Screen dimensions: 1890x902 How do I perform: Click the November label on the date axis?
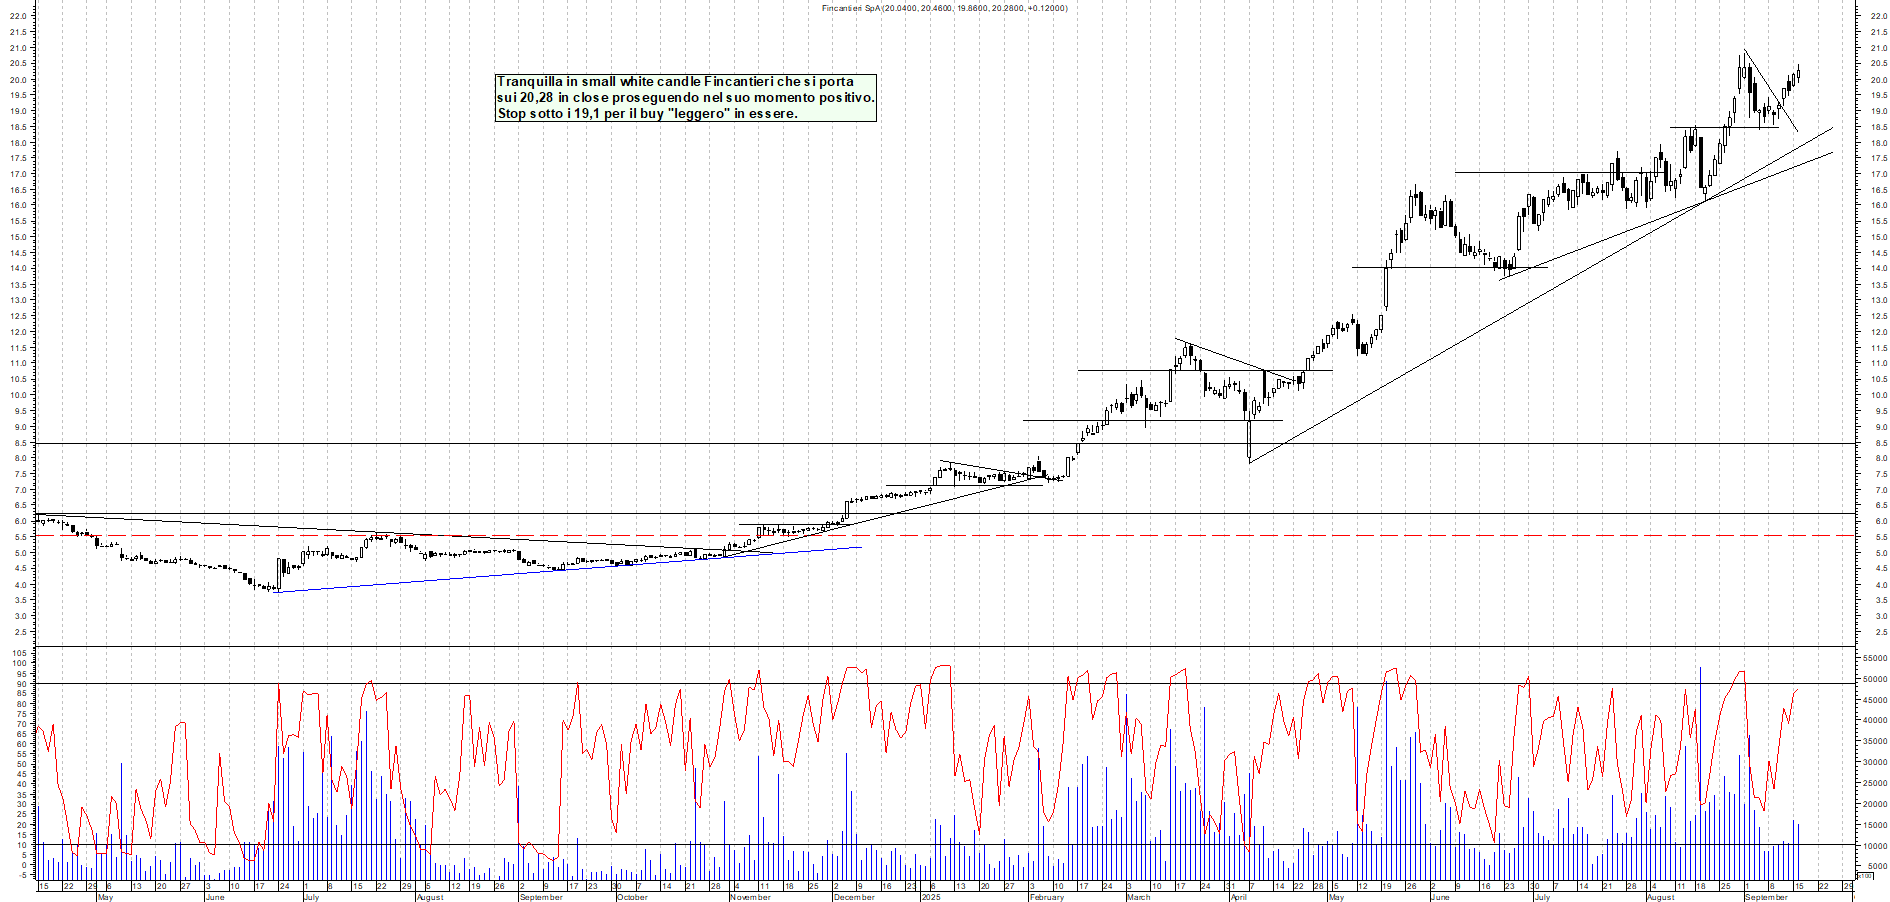pos(750,897)
